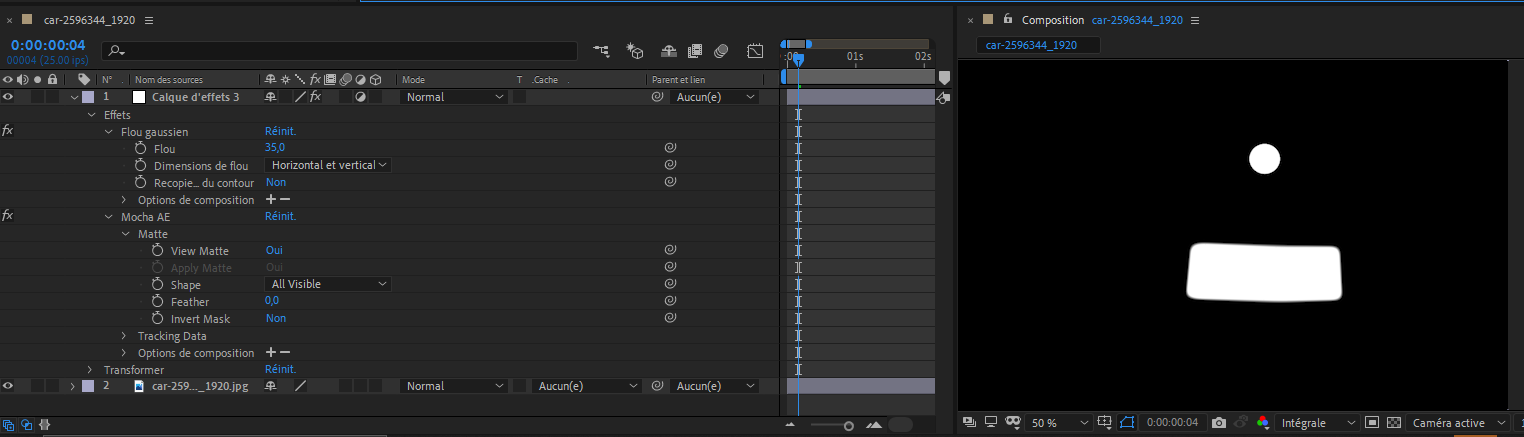The width and height of the screenshot is (1524, 437).
Task: Open the composition mini-flowchart
Action: (x=601, y=50)
